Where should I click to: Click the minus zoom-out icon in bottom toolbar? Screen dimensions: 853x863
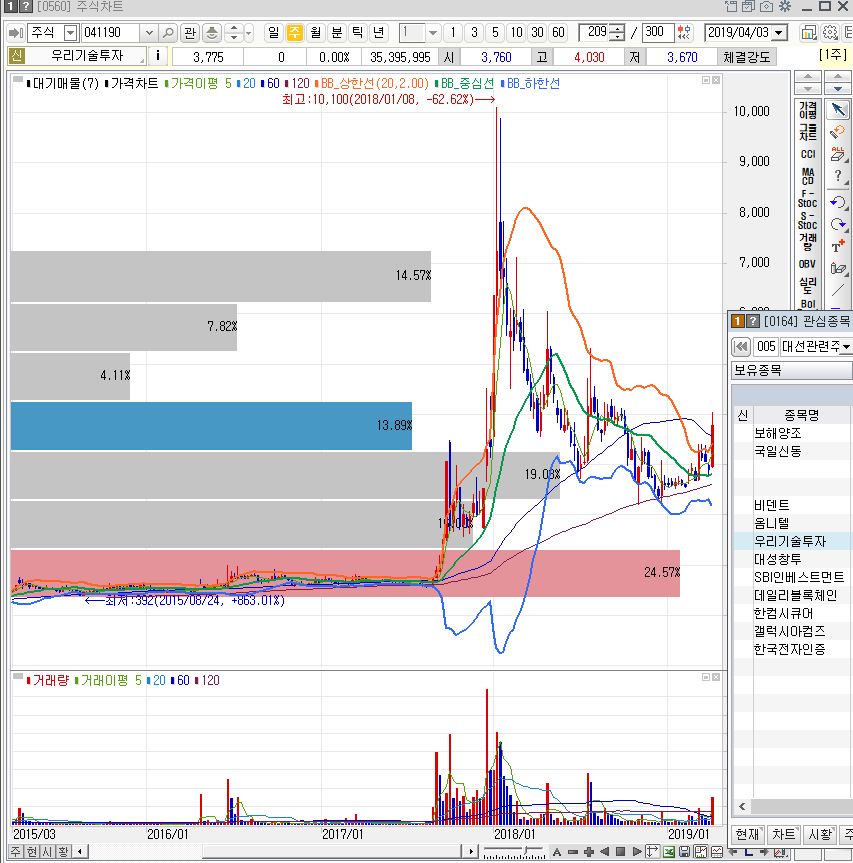click(572, 852)
